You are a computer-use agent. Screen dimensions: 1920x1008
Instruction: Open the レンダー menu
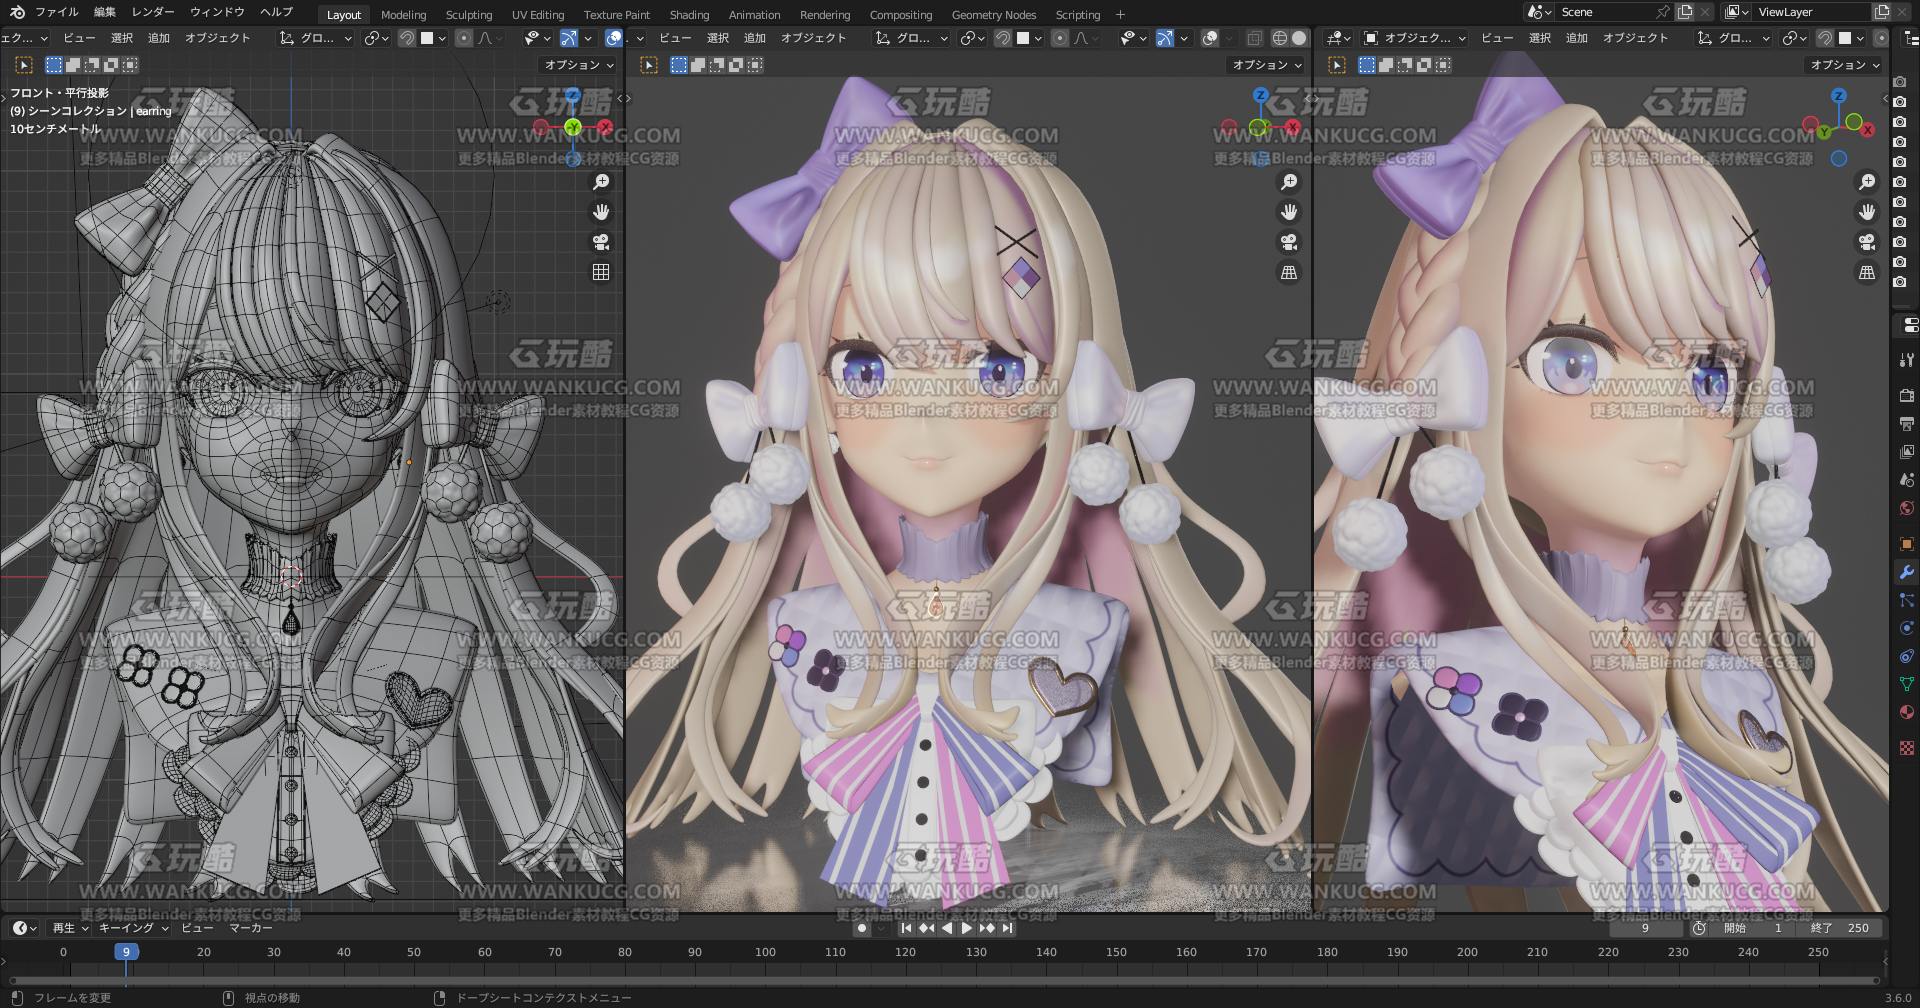(x=152, y=12)
